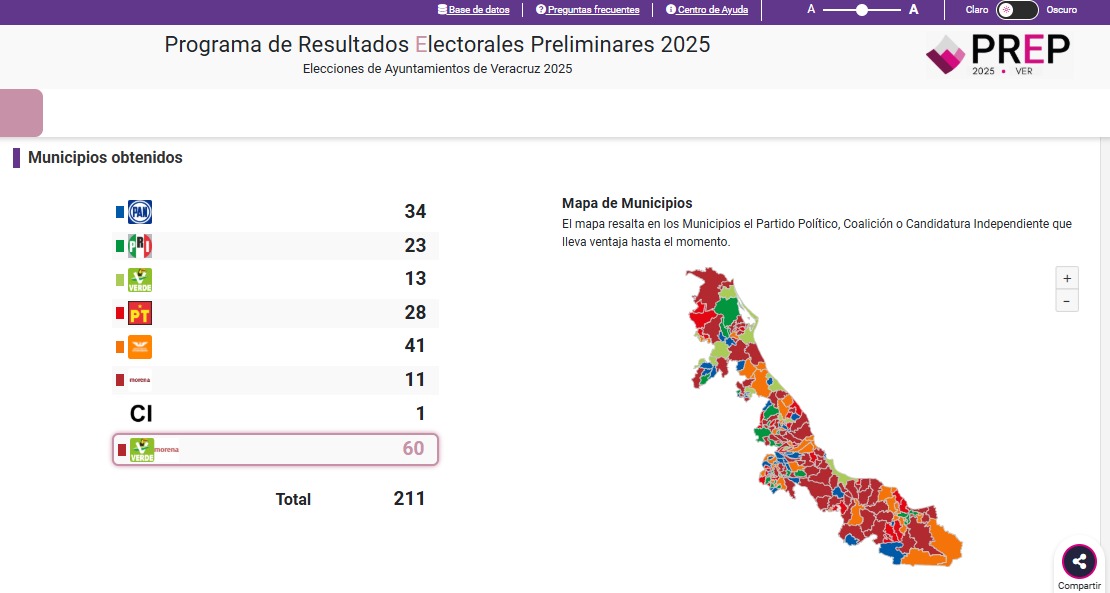Select the Verde-Morena coalition row

(x=275, y=449)
